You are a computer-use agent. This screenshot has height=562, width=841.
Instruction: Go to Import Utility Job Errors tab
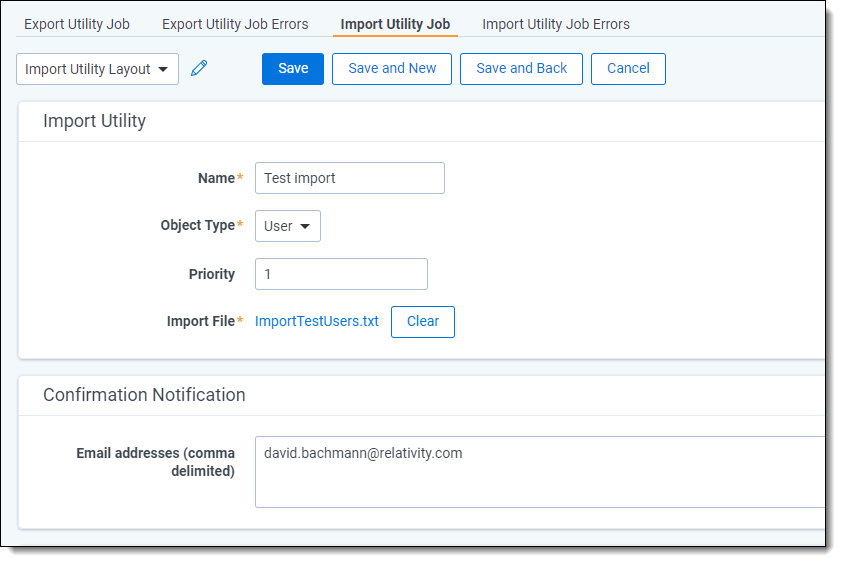click(x=556, y=24)
